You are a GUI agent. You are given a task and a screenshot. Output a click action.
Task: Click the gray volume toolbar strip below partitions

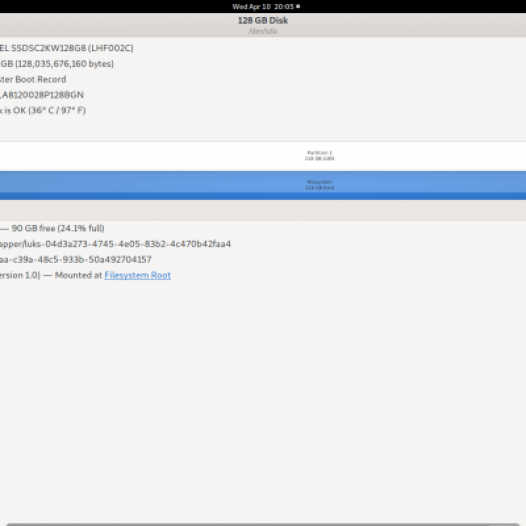pyautogui.click(x=263, y=210)
